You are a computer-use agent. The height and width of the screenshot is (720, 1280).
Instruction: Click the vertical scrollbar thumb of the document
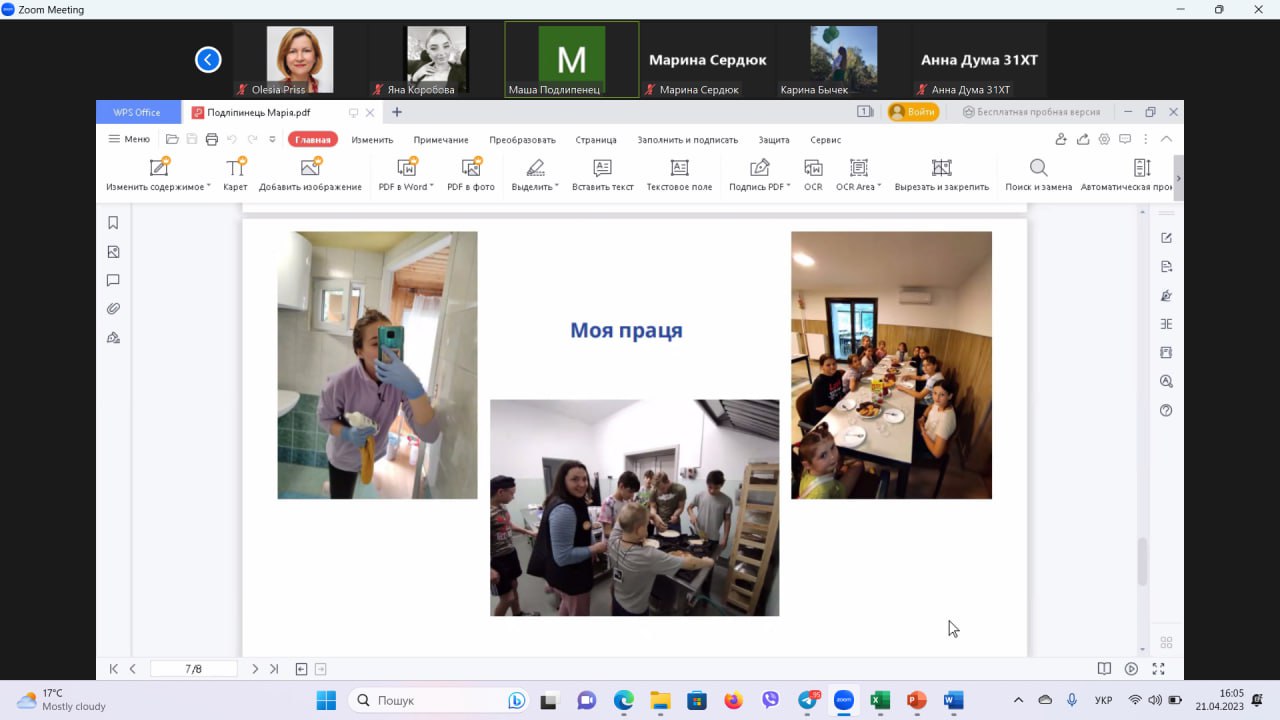point(1142,562)
